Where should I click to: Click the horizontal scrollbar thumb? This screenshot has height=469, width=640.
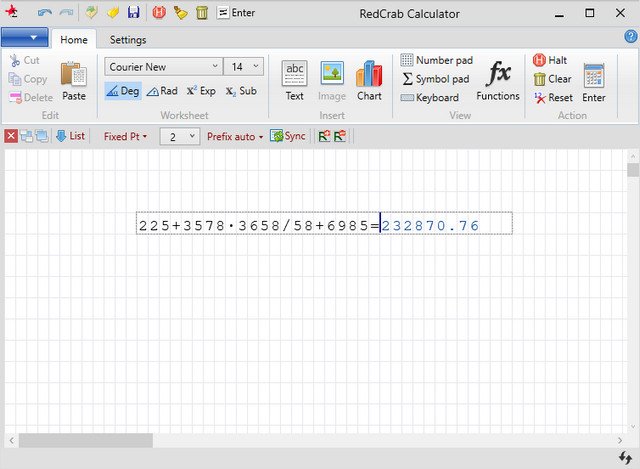(x=85, y=440)
